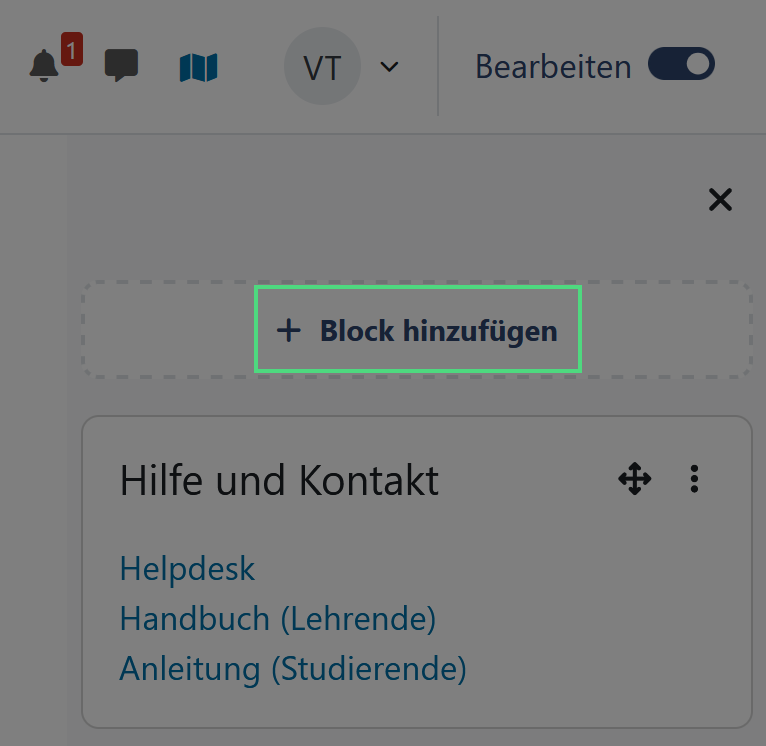Click the plus icon before Block hinzufügen

pyautogui.click(x=288, y=330)
